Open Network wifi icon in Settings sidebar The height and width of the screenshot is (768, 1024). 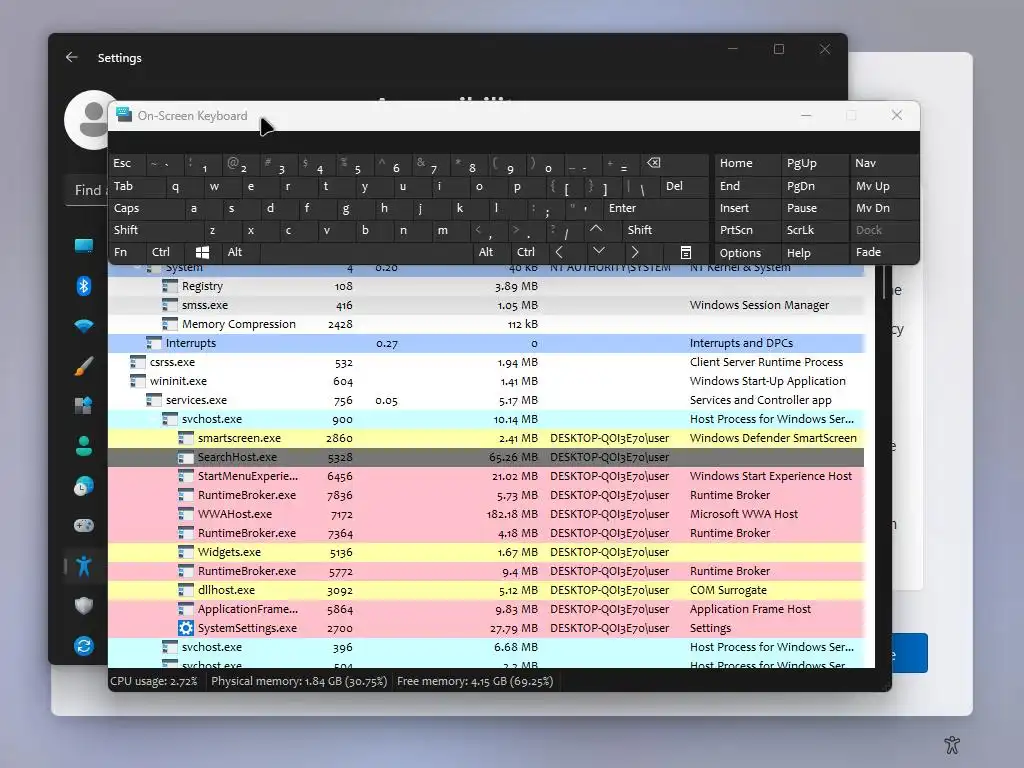coord(84,326)
